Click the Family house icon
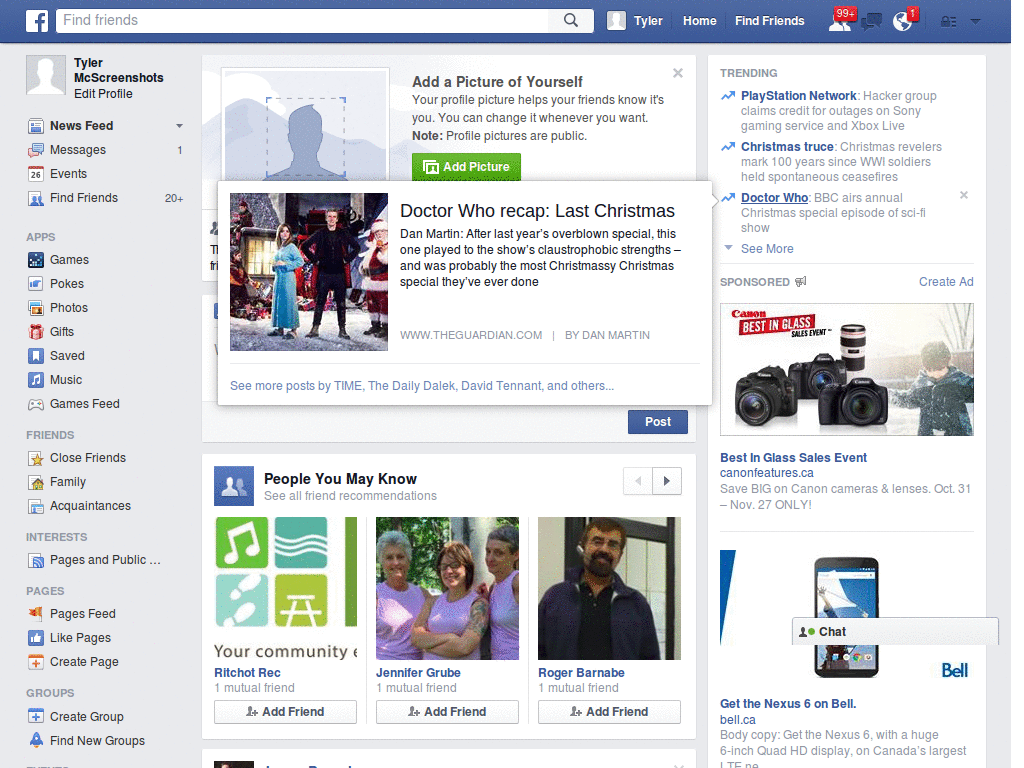This screenshot has height=768, width=1024. 36,482
